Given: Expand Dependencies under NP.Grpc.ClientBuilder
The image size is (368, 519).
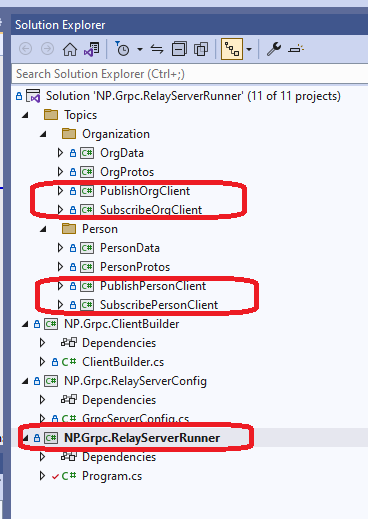Looking at the screenshot, I should coord(42,343).
